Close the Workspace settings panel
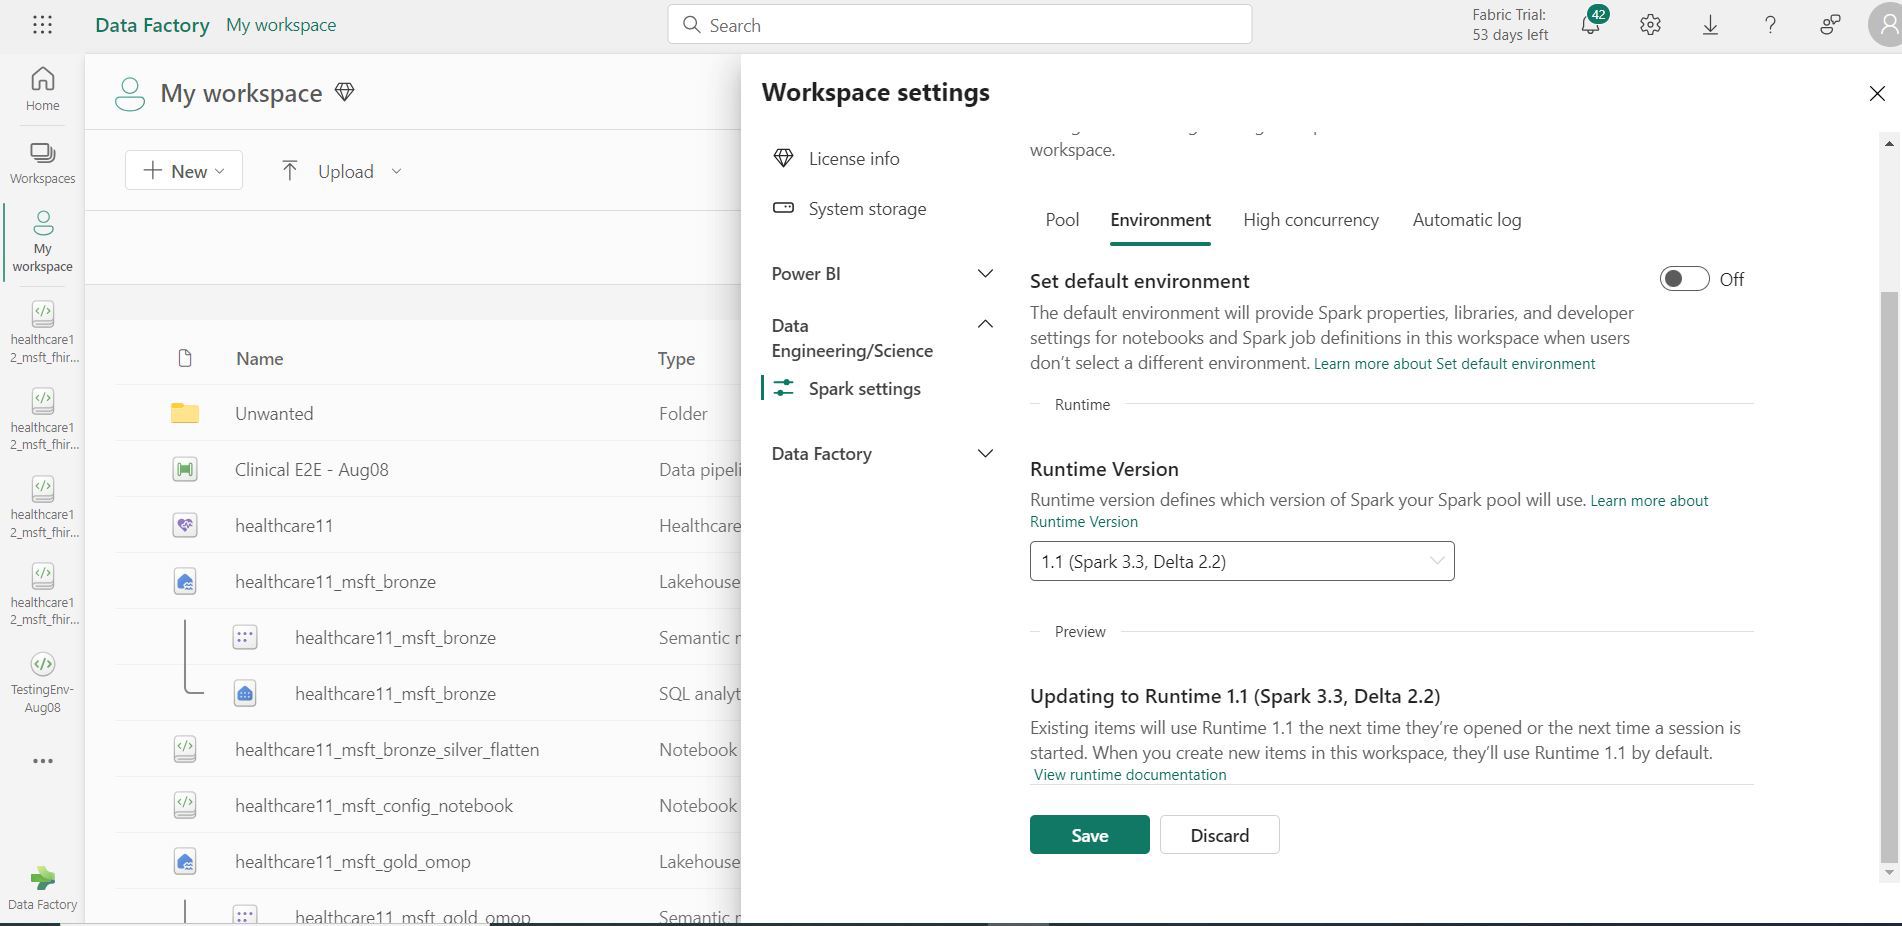 point(1877,93)
